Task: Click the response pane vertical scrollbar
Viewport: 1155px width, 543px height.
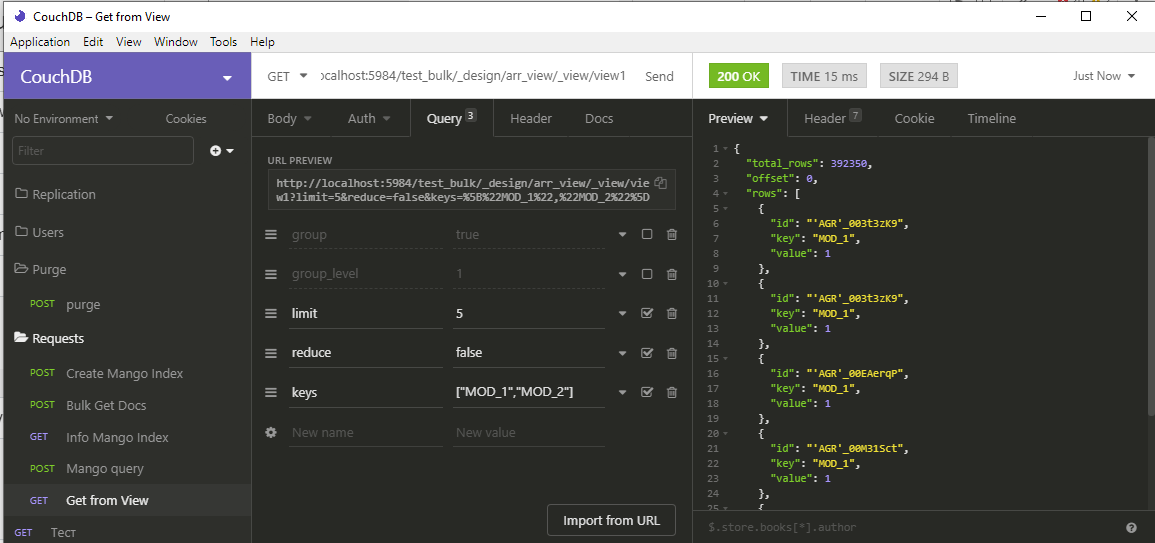Action: point(1151,280)
